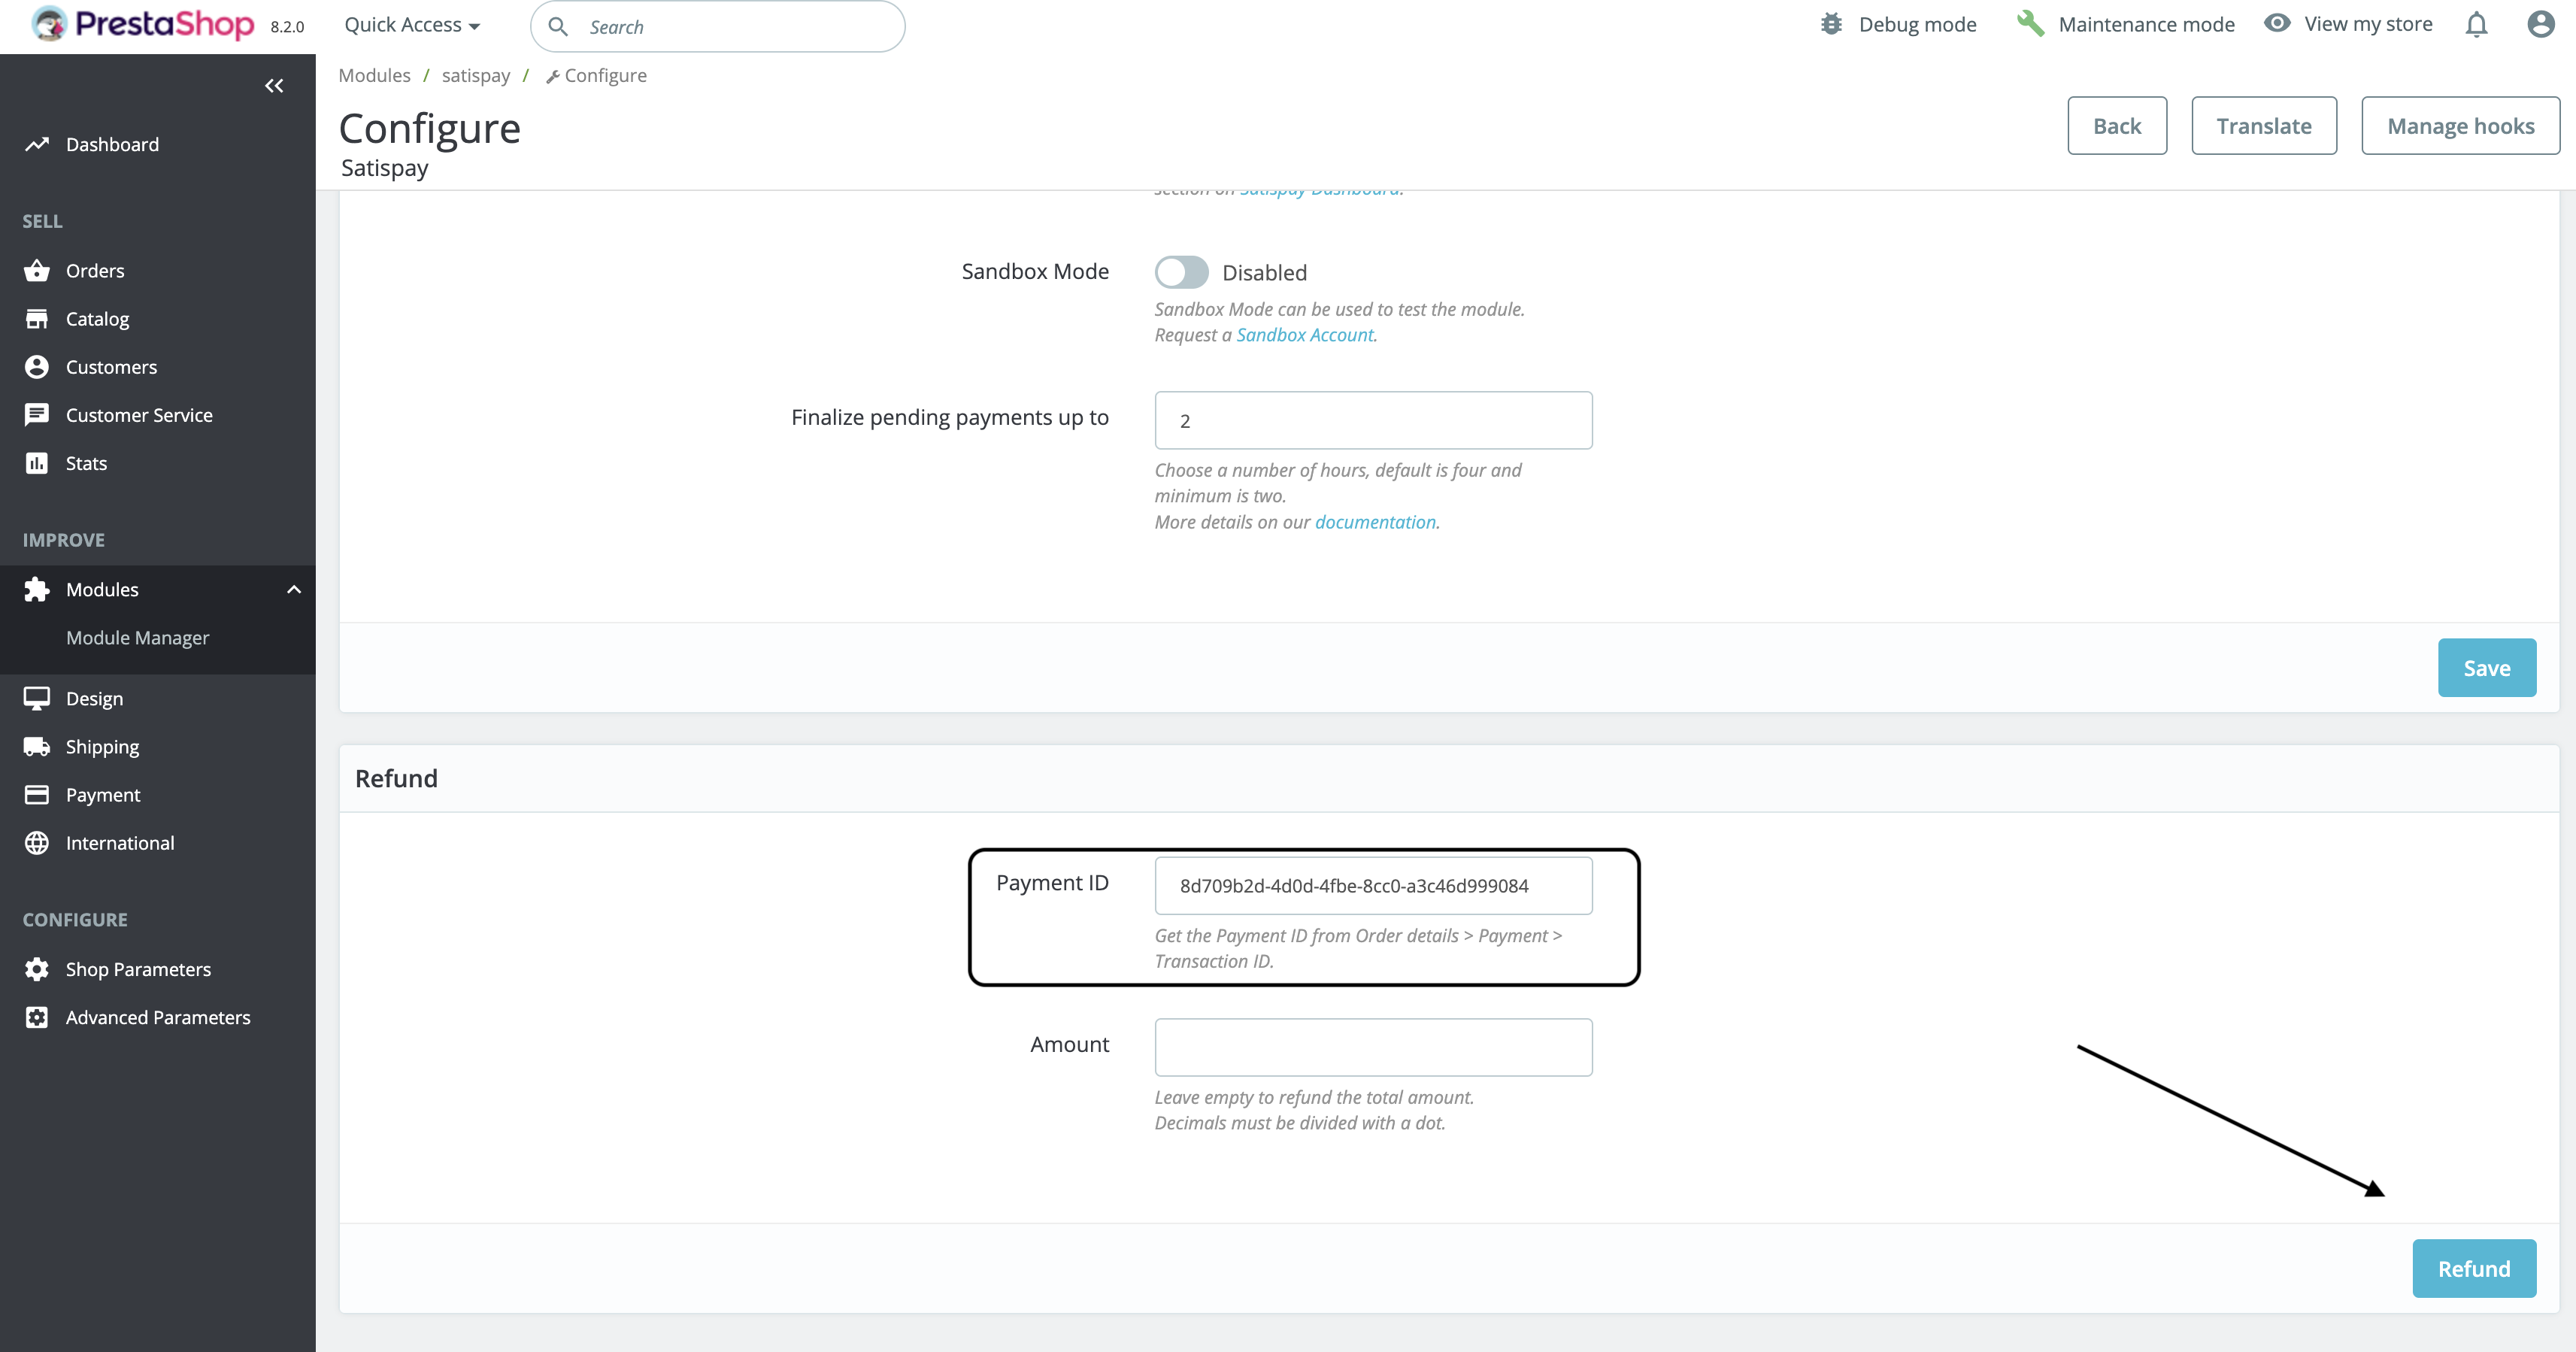Screen dimensions: 2576x1352
Task: Open the Quick Access dropdown
Action: [x=412, y=25]
